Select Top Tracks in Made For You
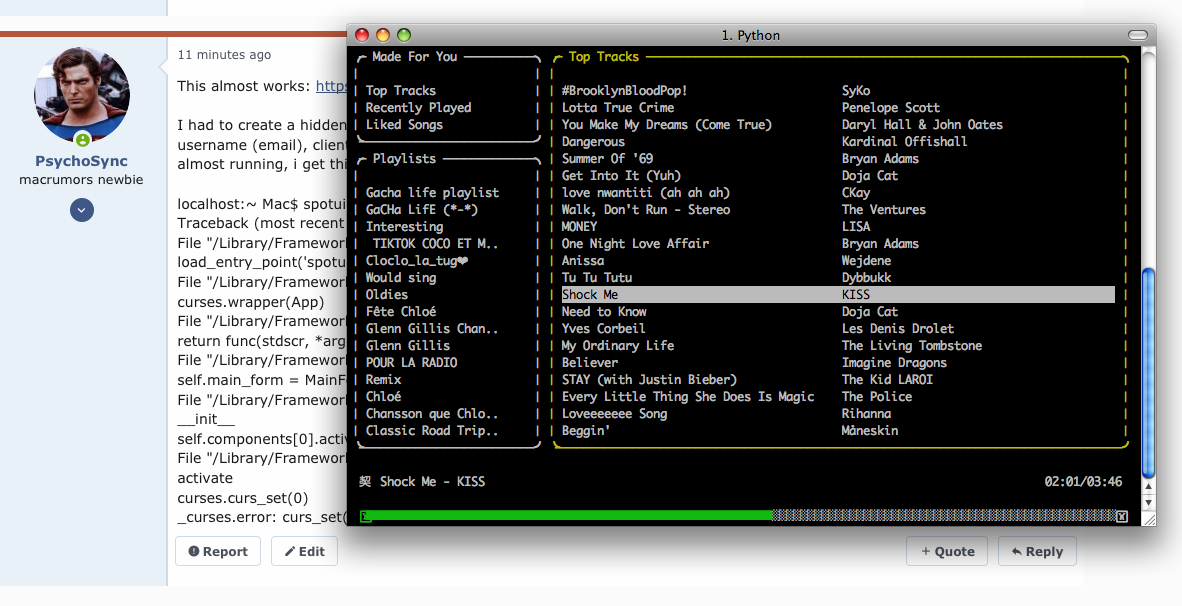 coord(400,90)
